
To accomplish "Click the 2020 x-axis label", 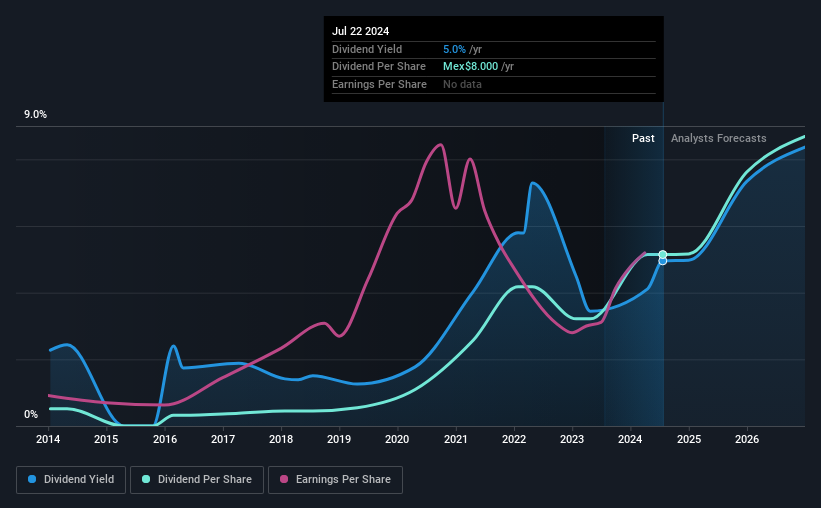I will [397, 439].
